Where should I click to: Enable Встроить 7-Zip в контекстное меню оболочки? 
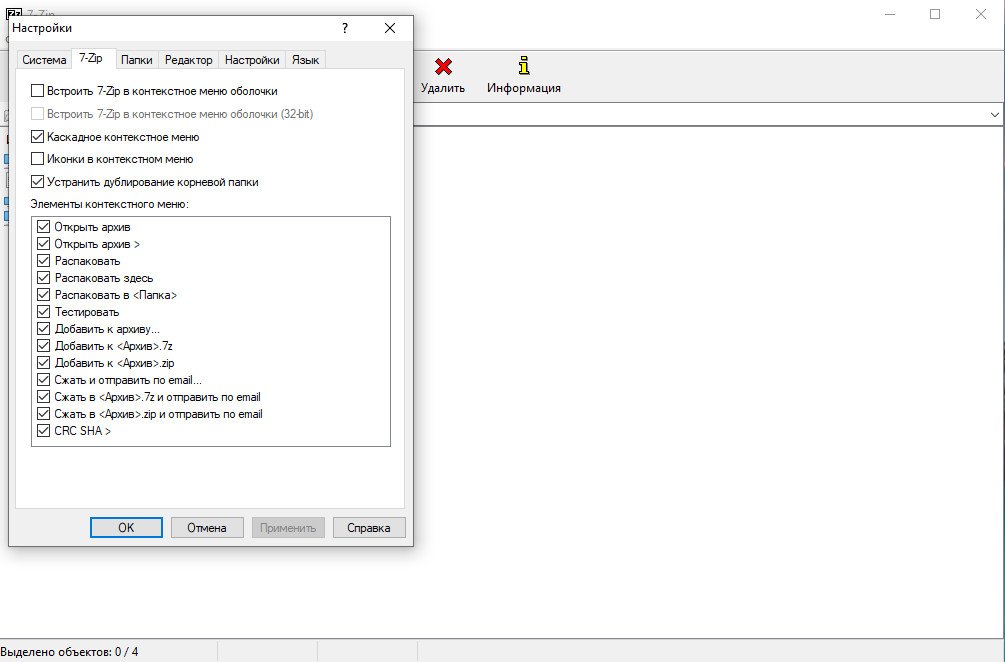(37, 91)
